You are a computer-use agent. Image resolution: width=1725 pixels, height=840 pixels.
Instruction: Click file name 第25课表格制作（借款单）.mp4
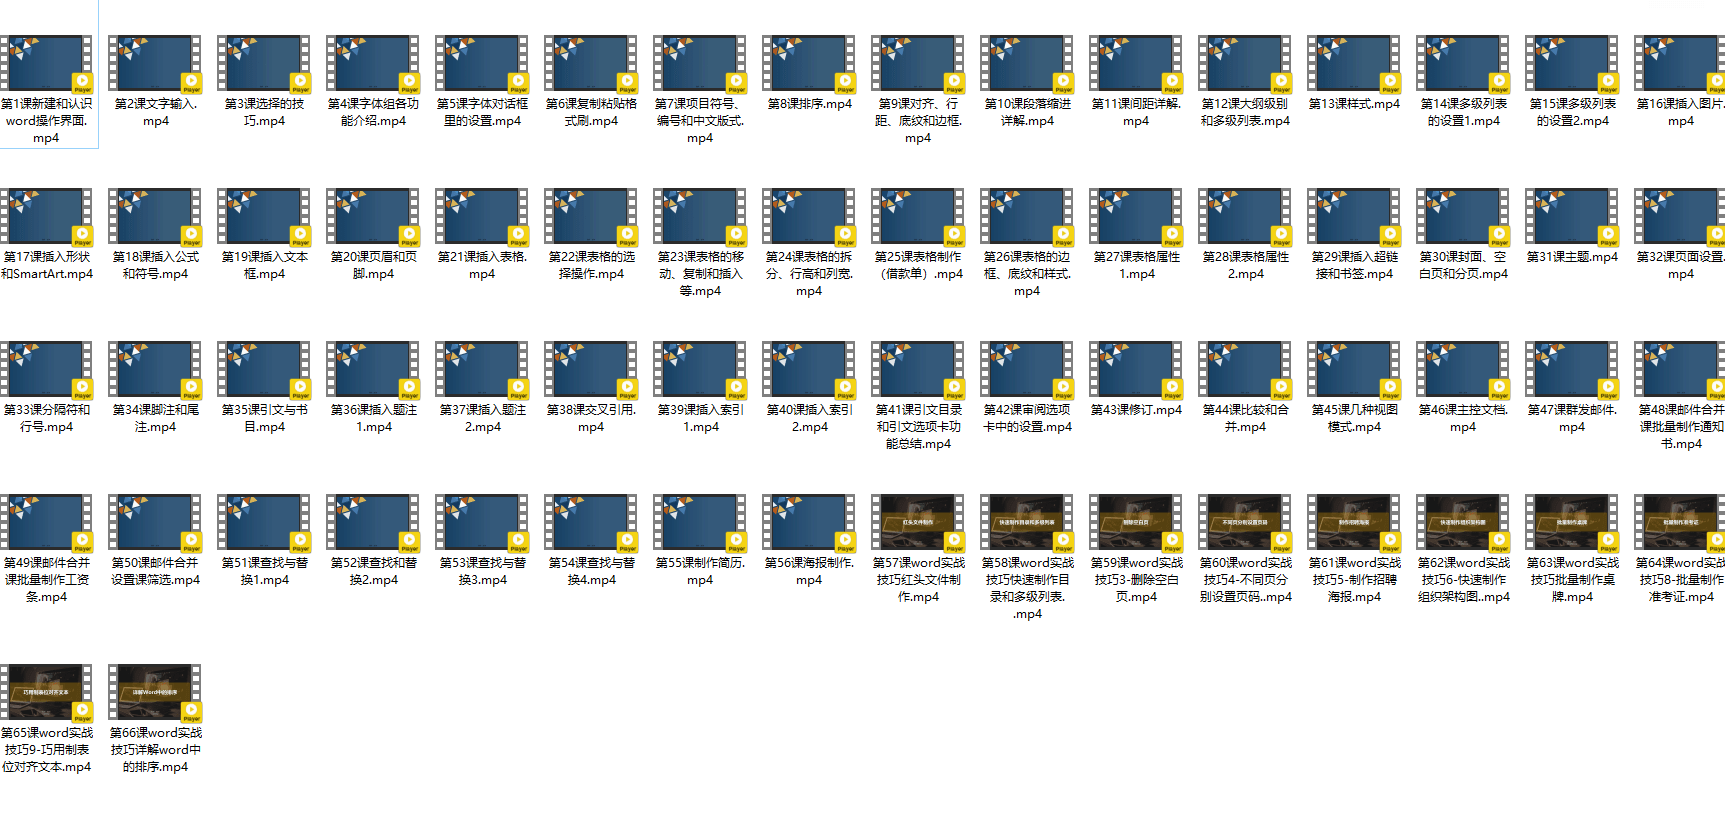point(918,265)
